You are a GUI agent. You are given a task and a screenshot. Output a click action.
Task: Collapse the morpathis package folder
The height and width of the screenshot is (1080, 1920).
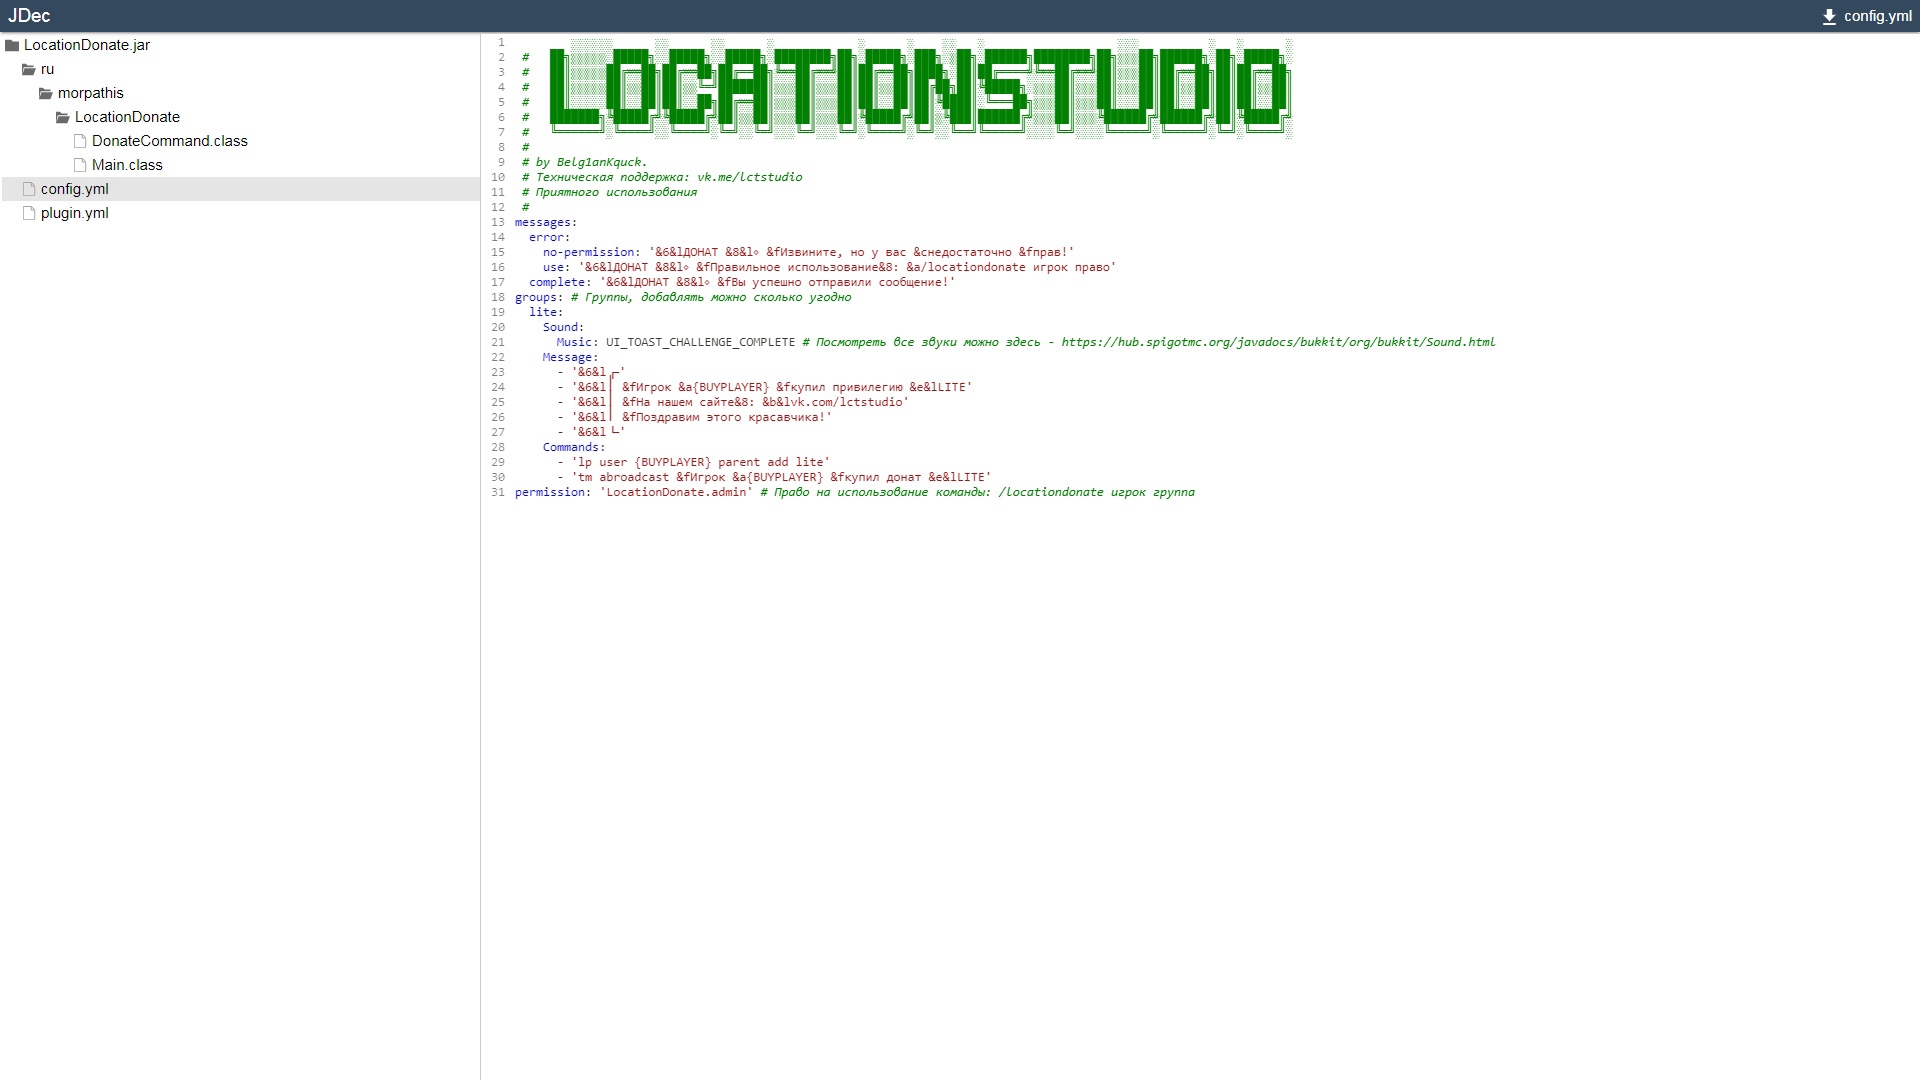(90, 93)
